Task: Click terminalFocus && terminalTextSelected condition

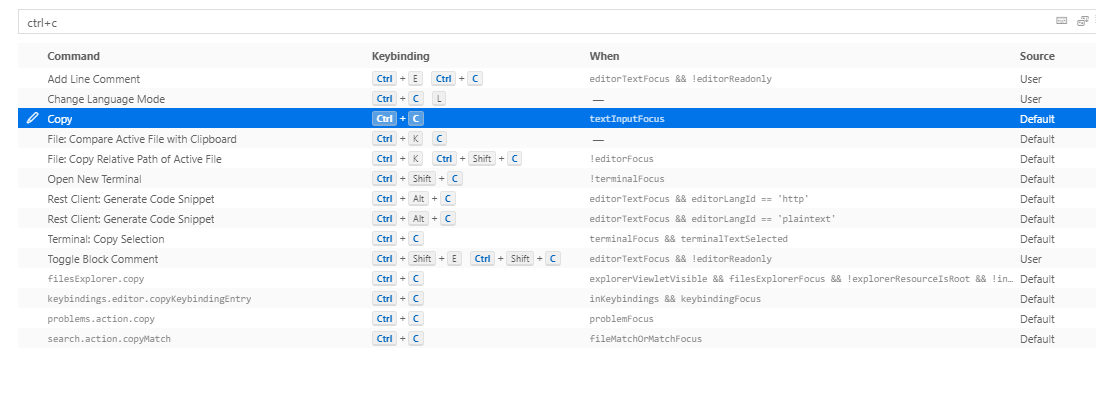Action: point(688,239)
